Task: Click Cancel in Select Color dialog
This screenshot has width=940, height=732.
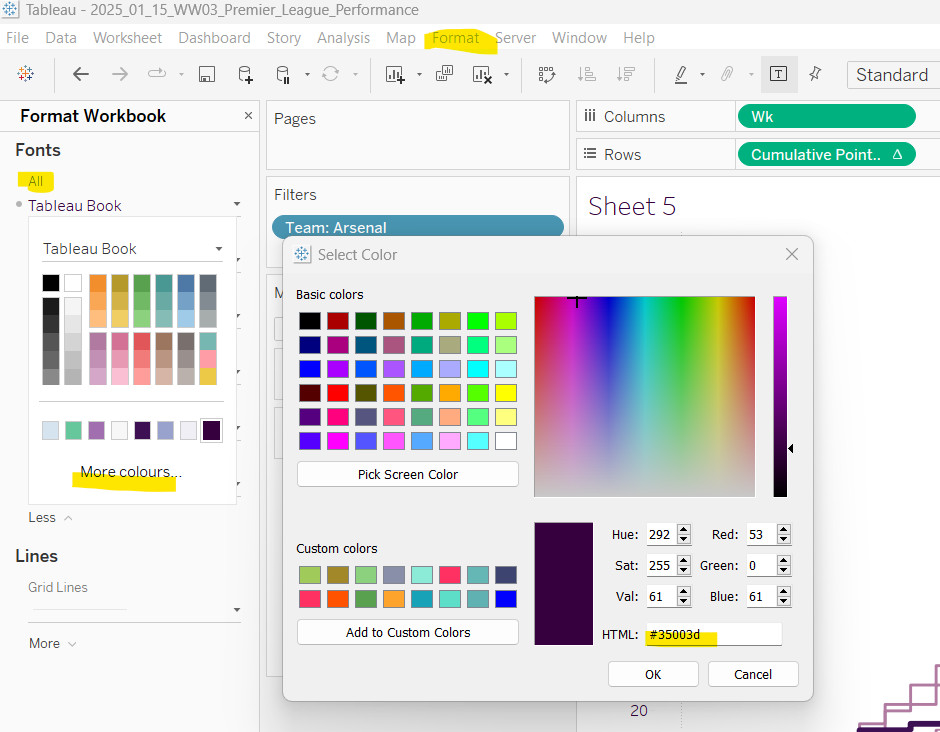Action: click(x=753, y=674)
